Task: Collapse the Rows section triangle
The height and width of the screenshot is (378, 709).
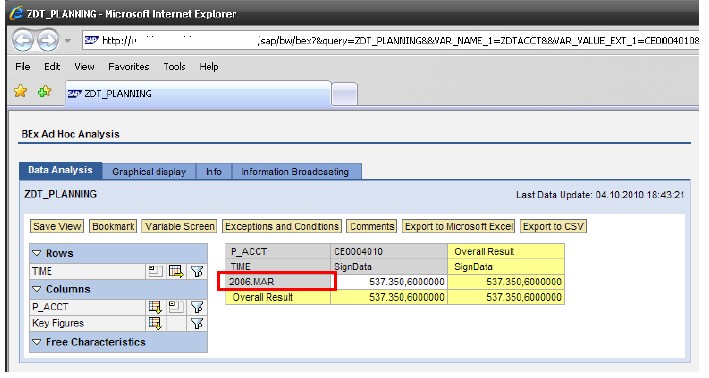Action: [x=37, y=253]
